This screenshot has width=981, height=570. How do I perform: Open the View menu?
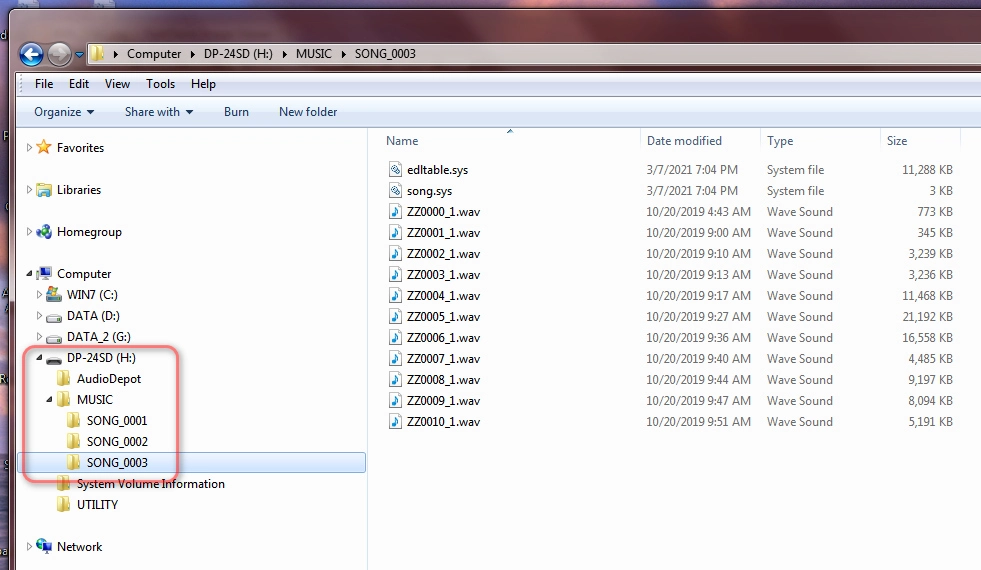[117, 84]
